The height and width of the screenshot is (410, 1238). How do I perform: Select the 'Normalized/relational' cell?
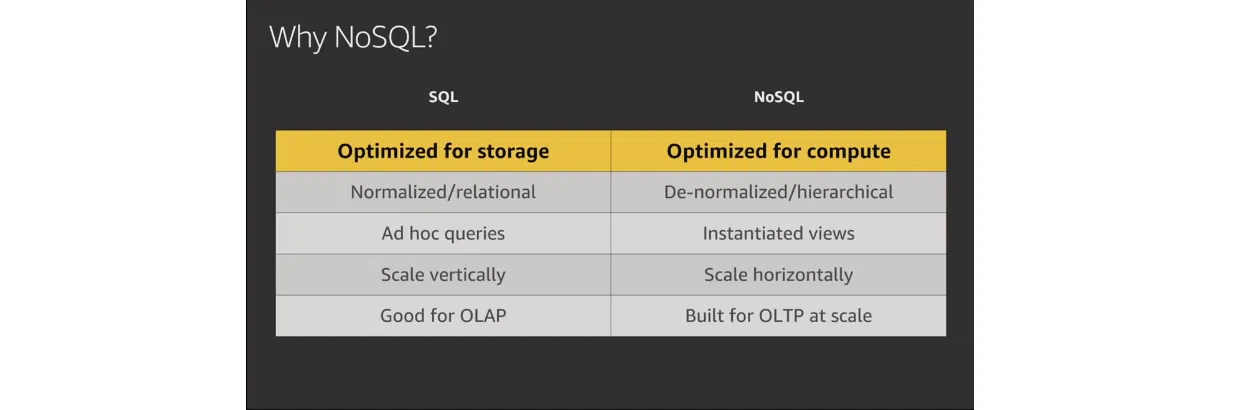443,192
